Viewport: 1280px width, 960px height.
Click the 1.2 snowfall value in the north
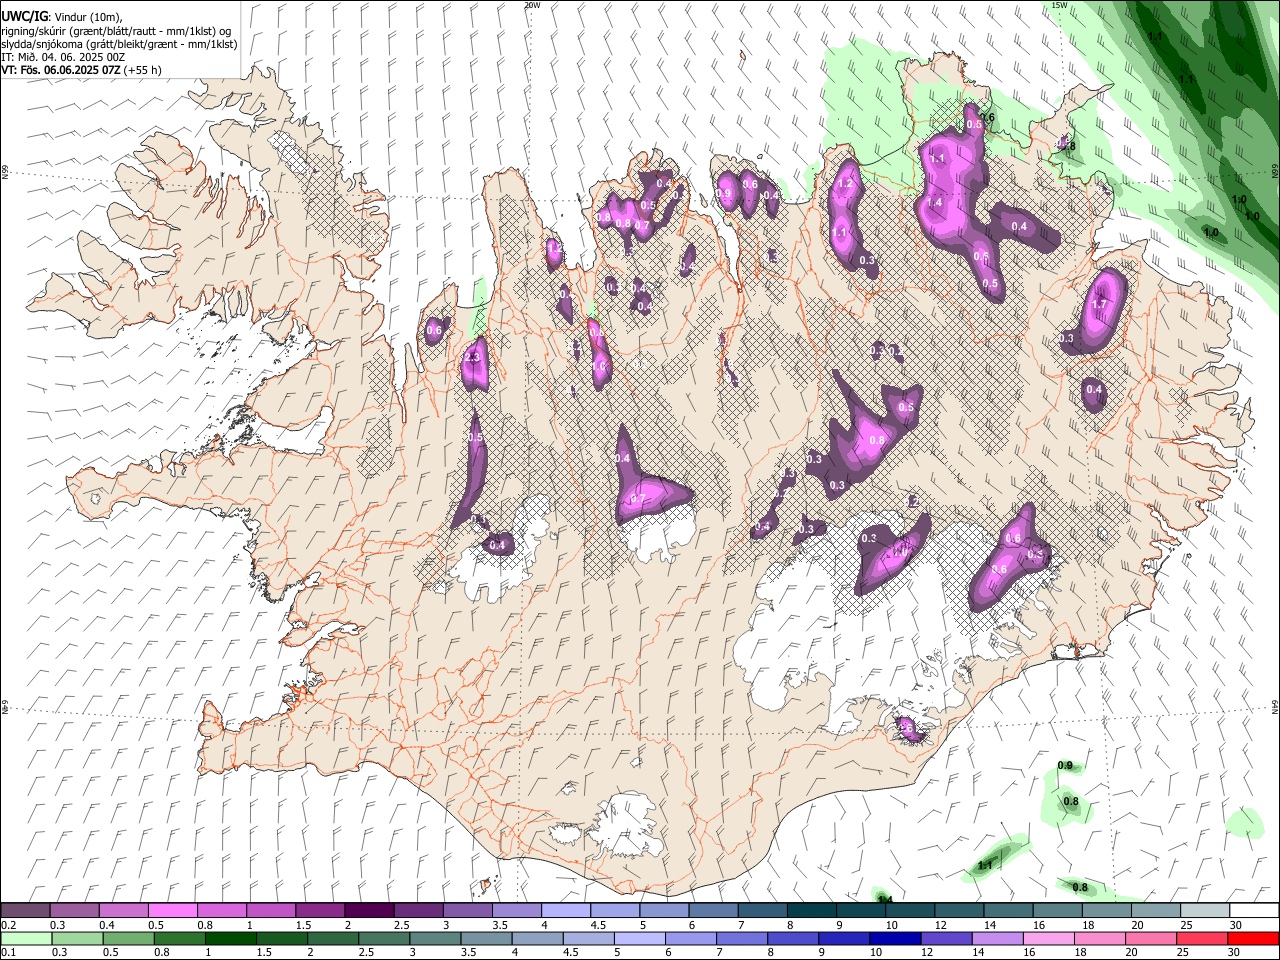844,184
